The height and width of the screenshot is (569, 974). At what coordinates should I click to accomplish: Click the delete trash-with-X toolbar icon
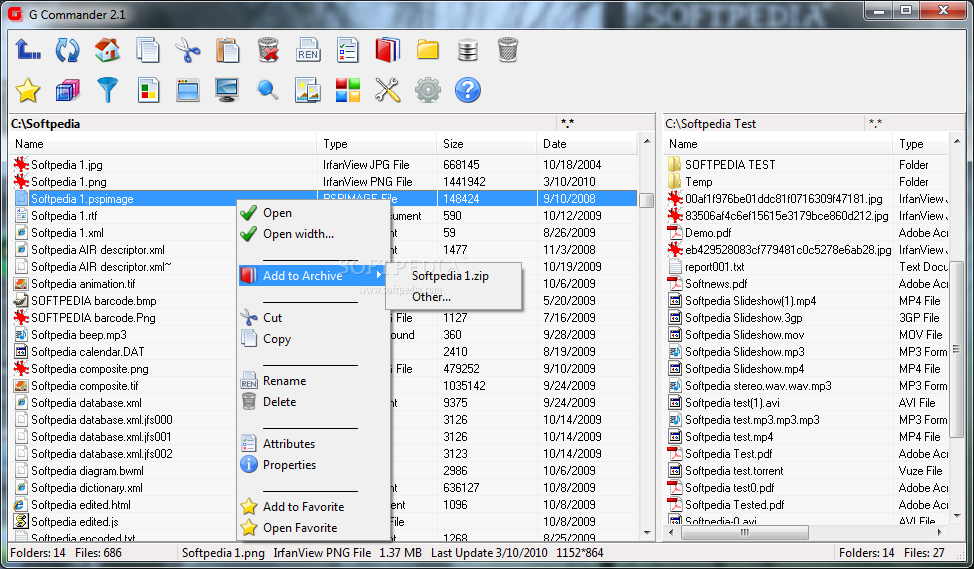pyautogui.click(x=268, y=50)
